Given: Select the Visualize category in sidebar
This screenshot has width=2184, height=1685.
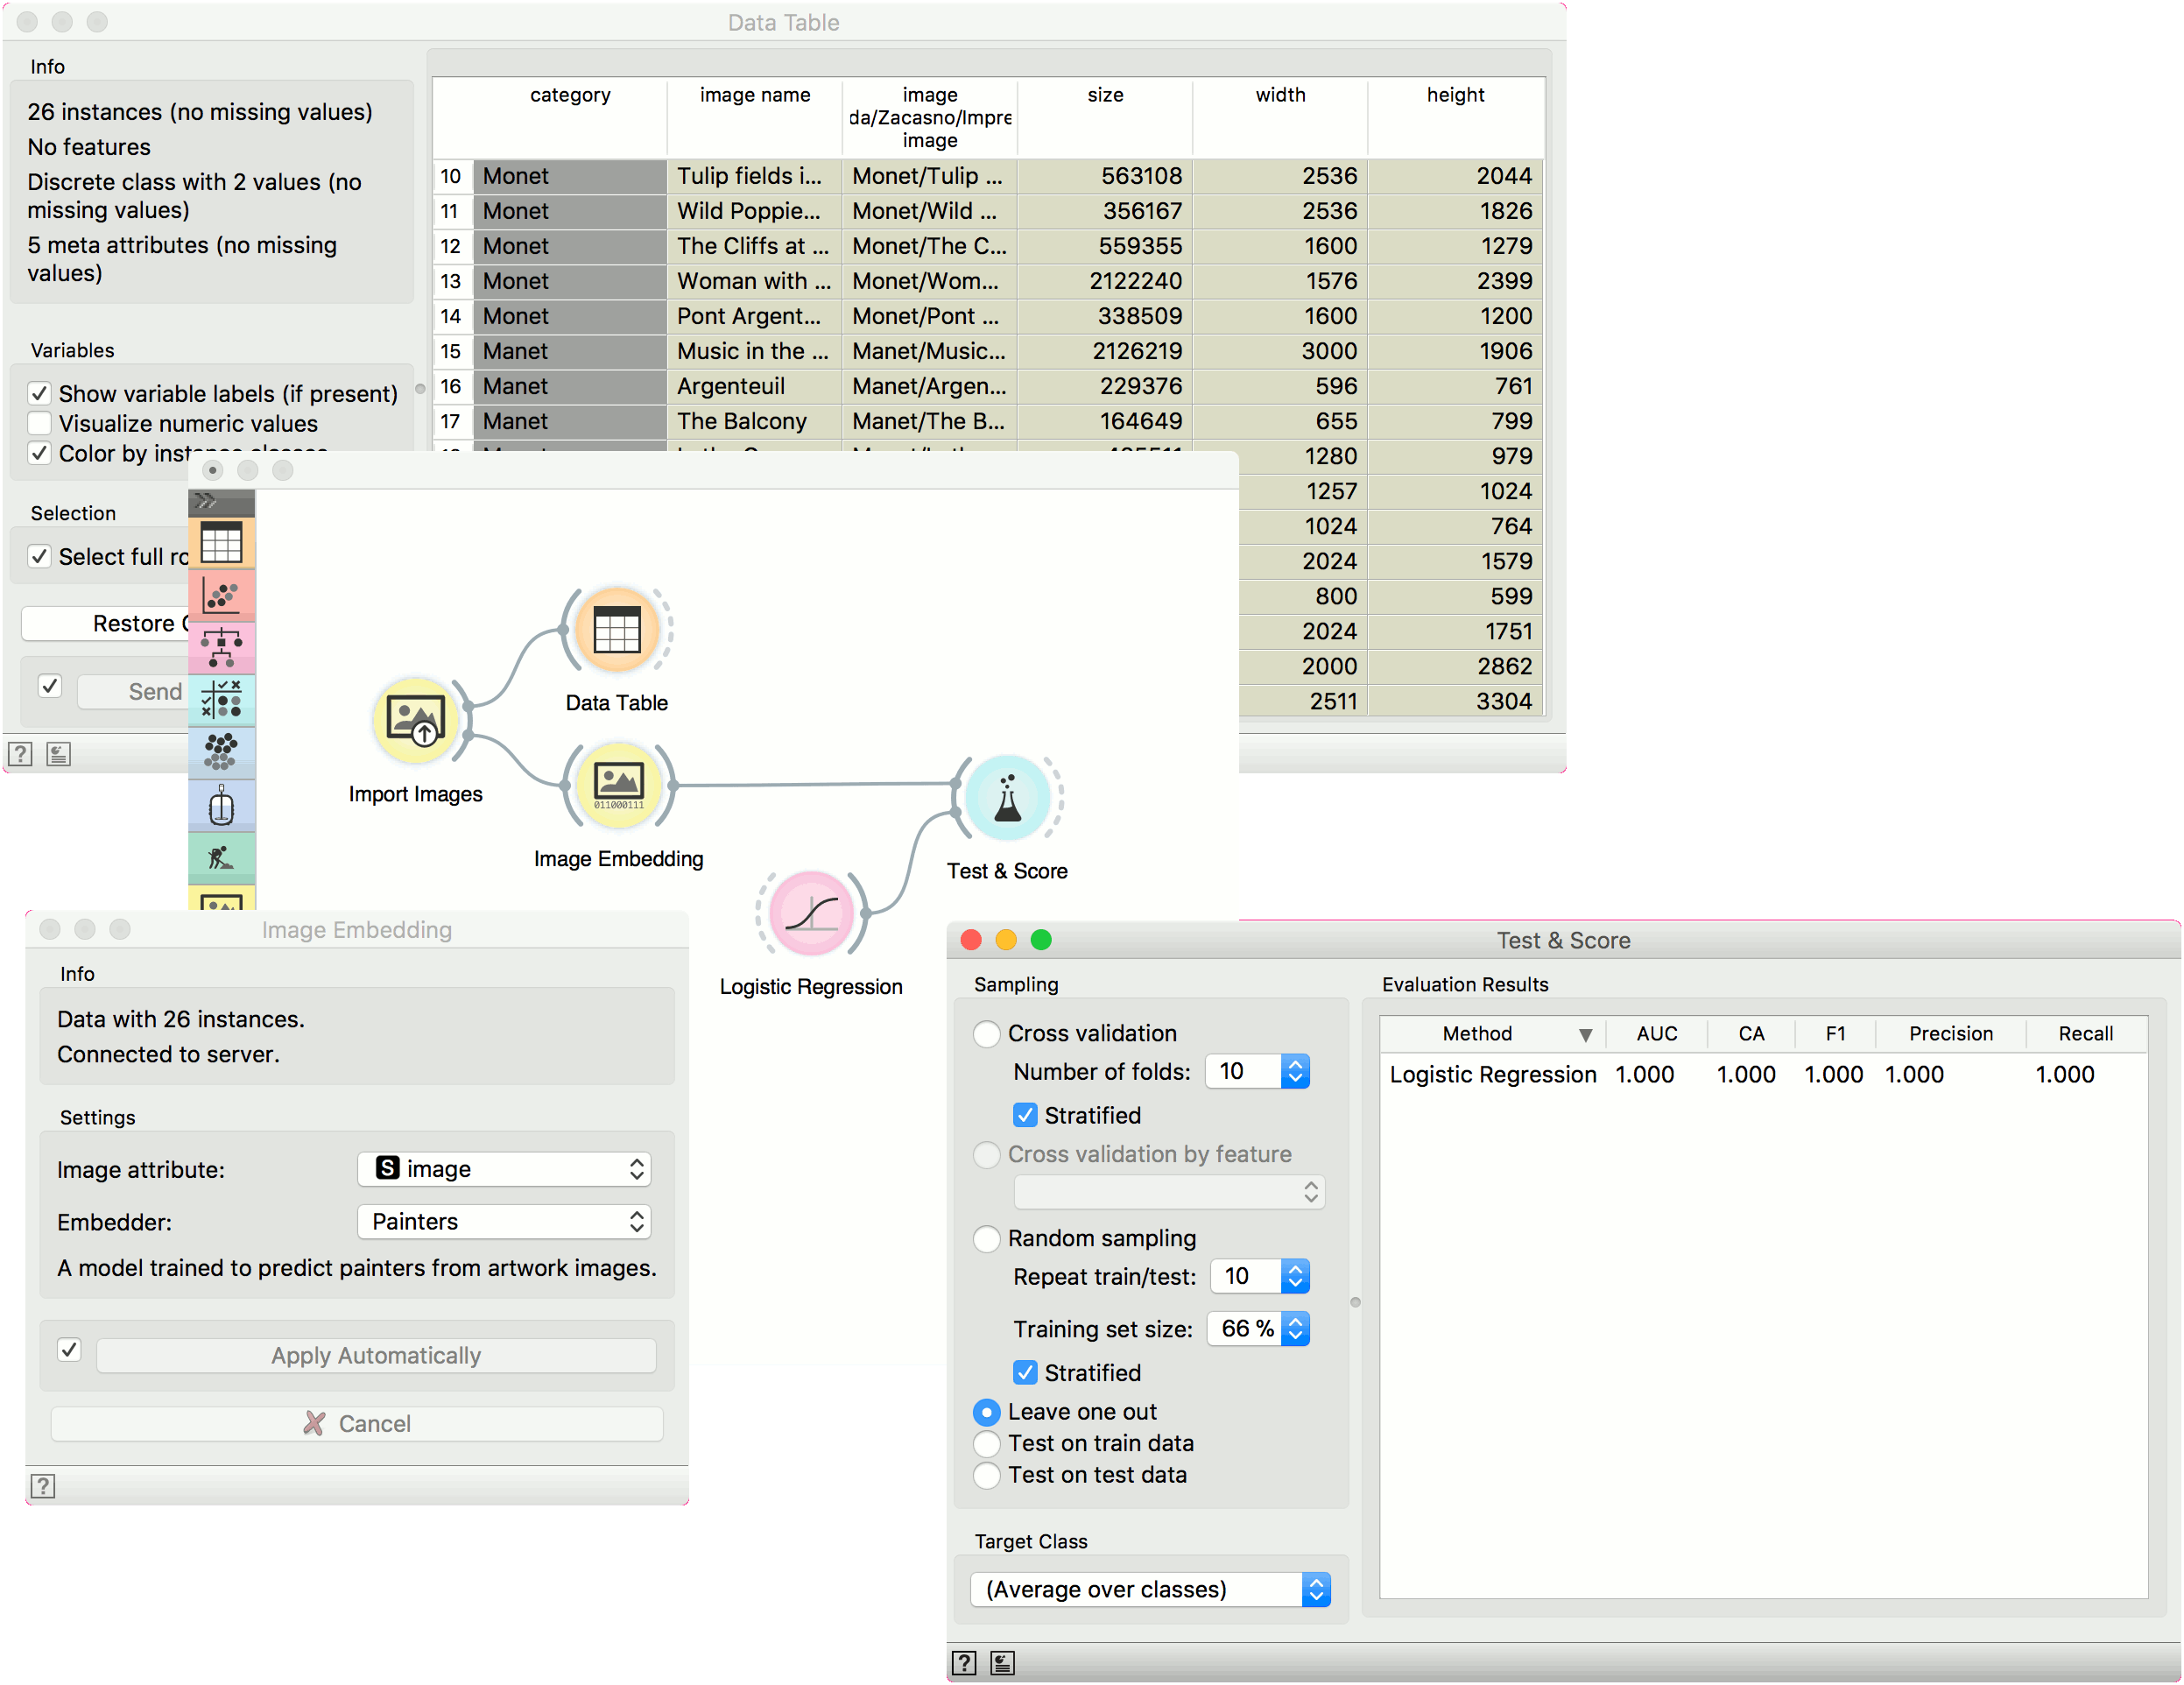Looking at the screenshot, I should (x=221, y=596).
